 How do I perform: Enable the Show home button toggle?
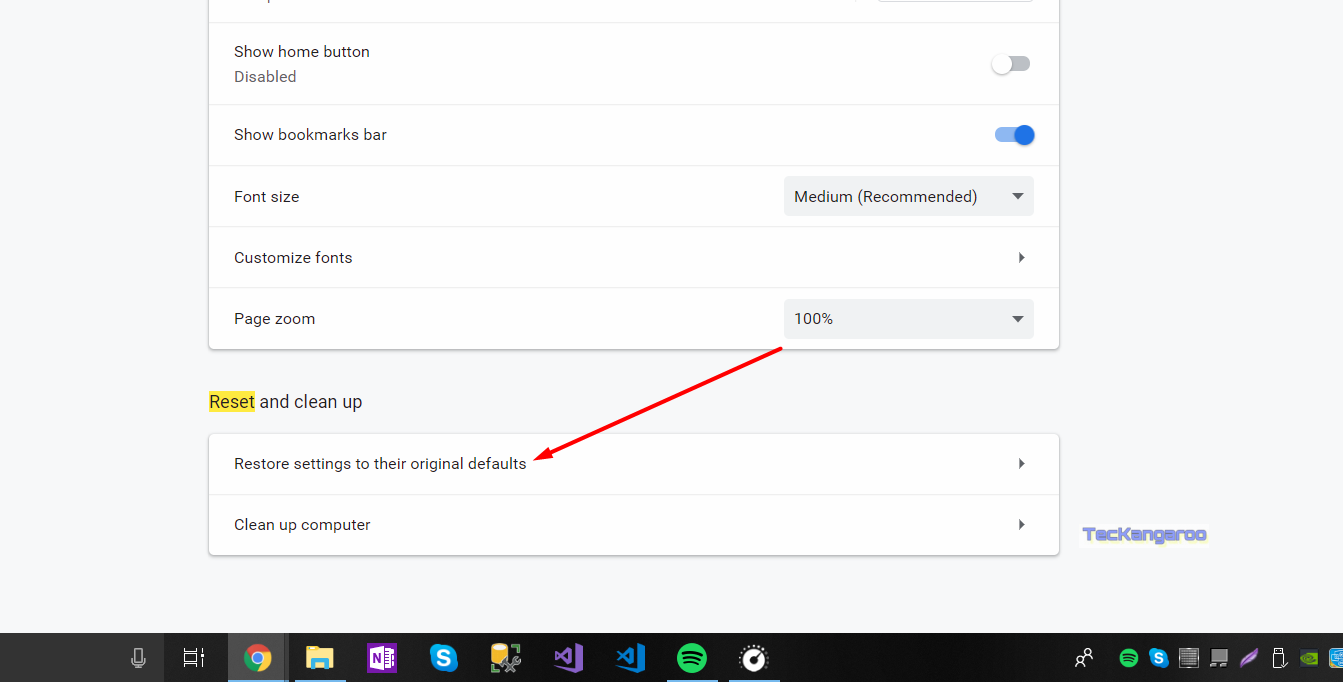pyautogui.click(x=1011, y=64)
